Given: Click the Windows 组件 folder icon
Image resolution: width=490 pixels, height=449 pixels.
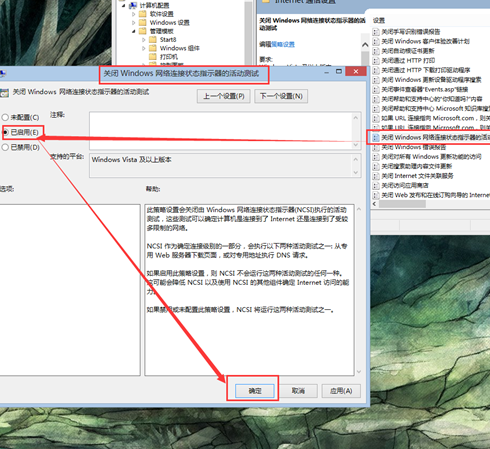Looking at the screenshot, I should point(153,48).
